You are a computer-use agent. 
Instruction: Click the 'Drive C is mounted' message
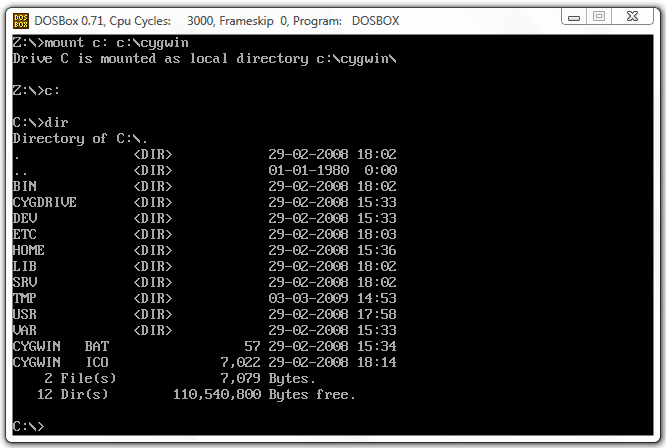point(204,59)
